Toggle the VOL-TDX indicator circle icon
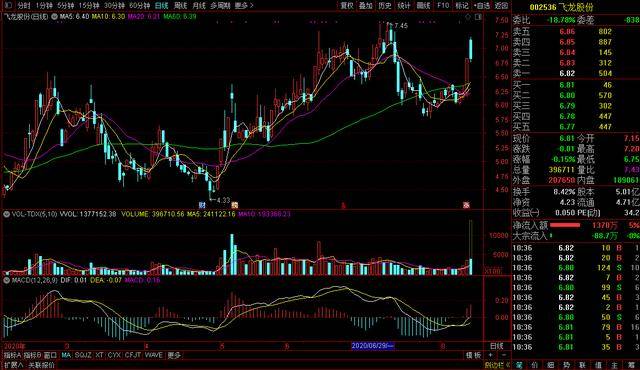 click(x=7, y=214)
